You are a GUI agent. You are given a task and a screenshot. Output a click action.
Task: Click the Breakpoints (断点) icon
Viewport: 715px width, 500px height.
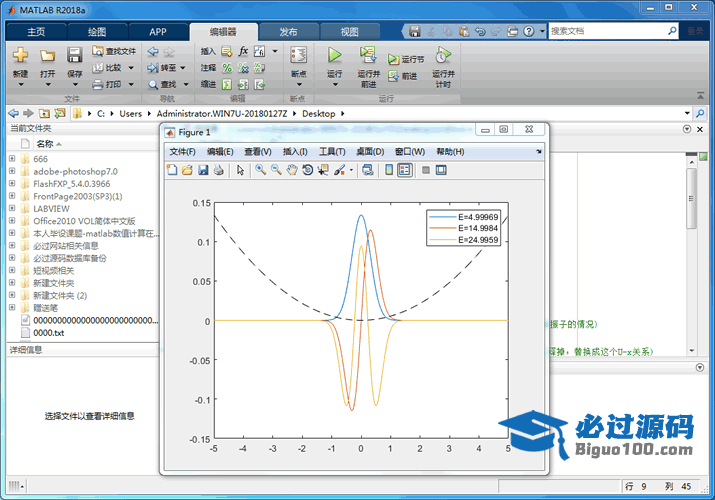point(299,55)
